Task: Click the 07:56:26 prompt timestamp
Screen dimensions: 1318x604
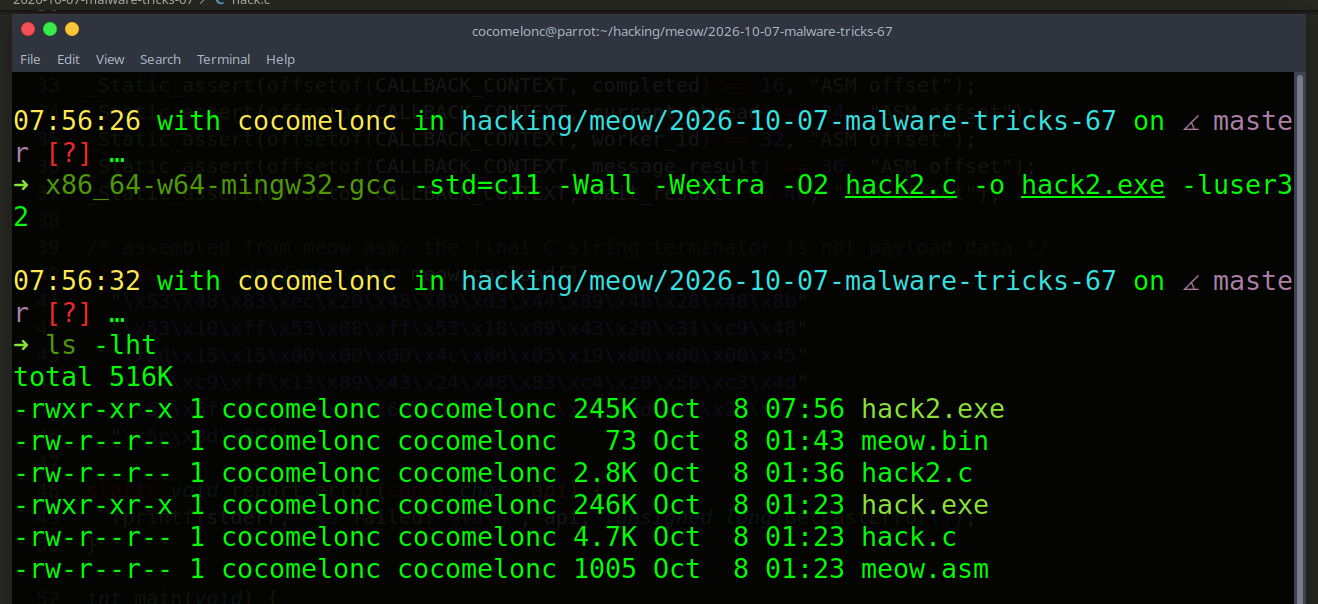Action: [77, 121]
